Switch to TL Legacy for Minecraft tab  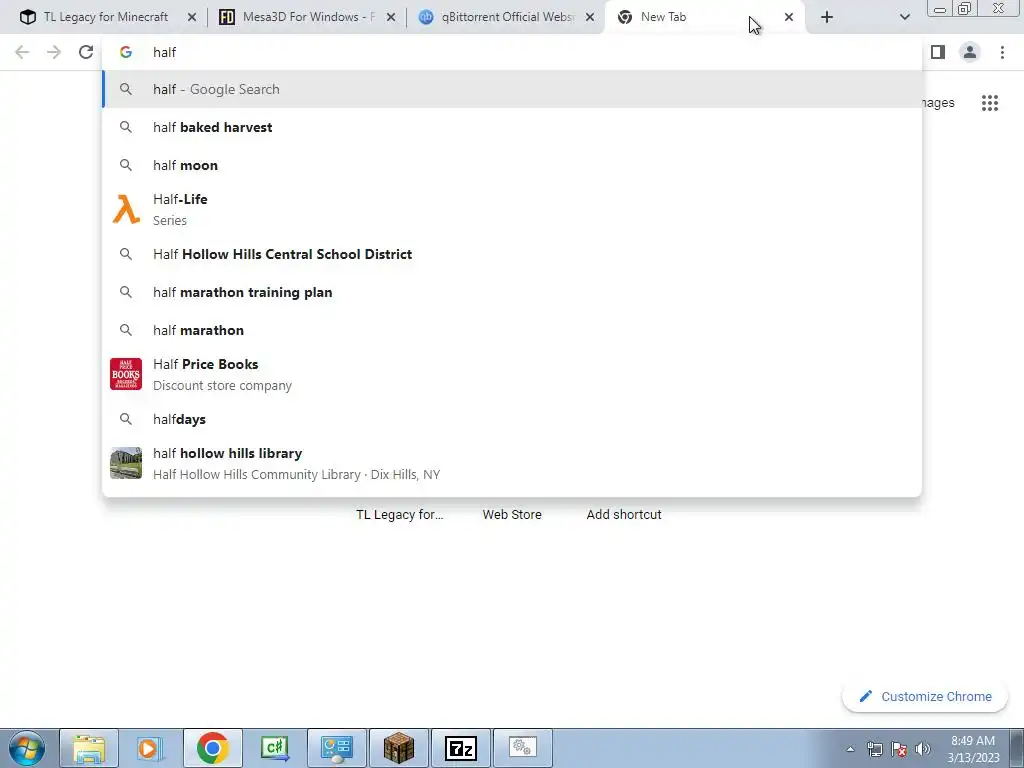[104, 18]
